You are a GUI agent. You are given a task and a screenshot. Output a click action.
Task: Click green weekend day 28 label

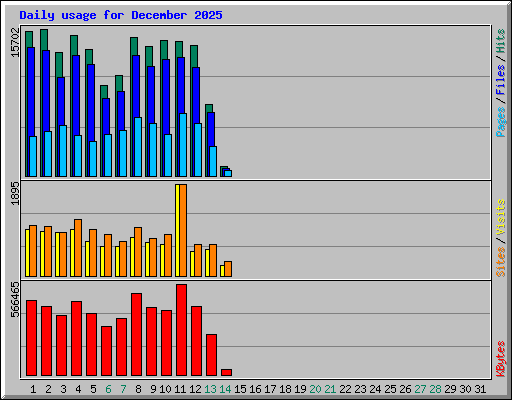click(x=435, y=389)
